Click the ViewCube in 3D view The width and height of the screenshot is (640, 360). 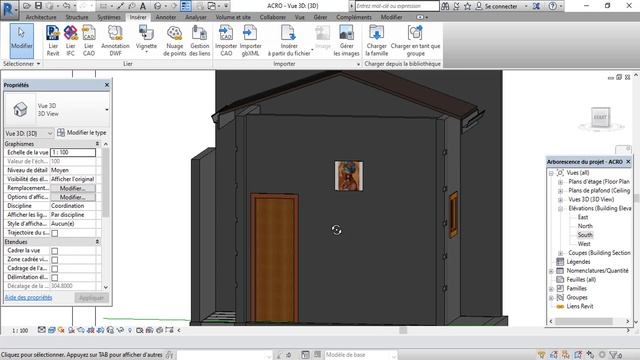(x=600, y=118)
